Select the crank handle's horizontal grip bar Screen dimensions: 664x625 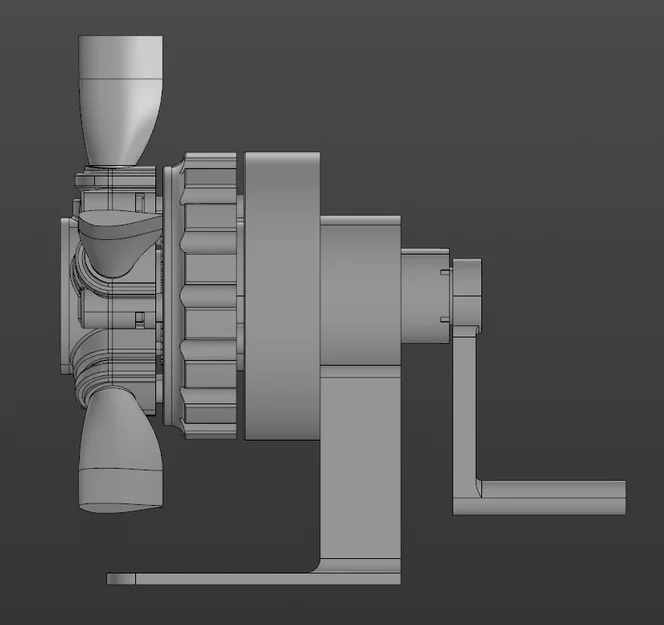point(551,498)
